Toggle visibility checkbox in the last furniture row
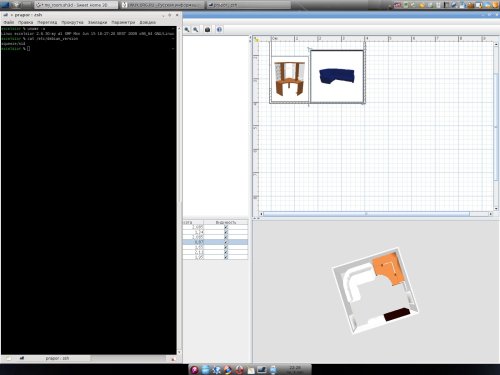The height and width of the screenshot is (375, 500). coord(226,257)
